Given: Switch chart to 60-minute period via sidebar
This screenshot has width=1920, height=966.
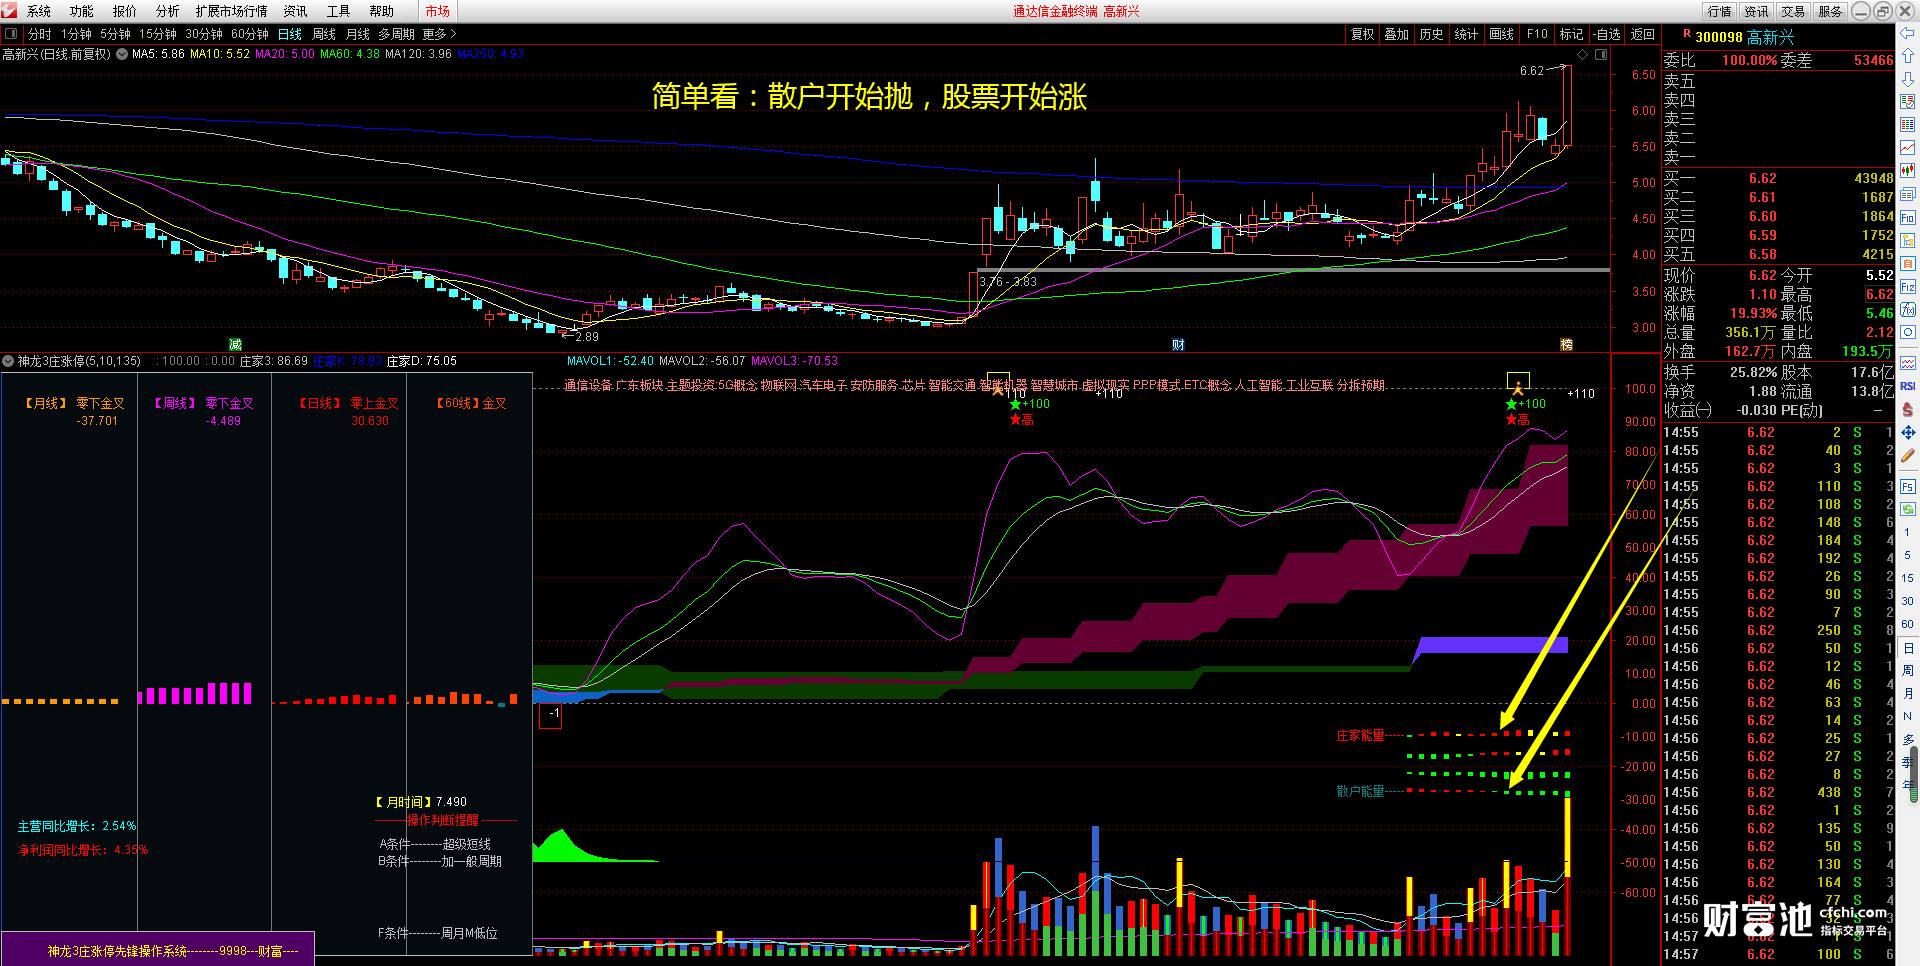Looking at the screenshot, I should pos(1907,624).
